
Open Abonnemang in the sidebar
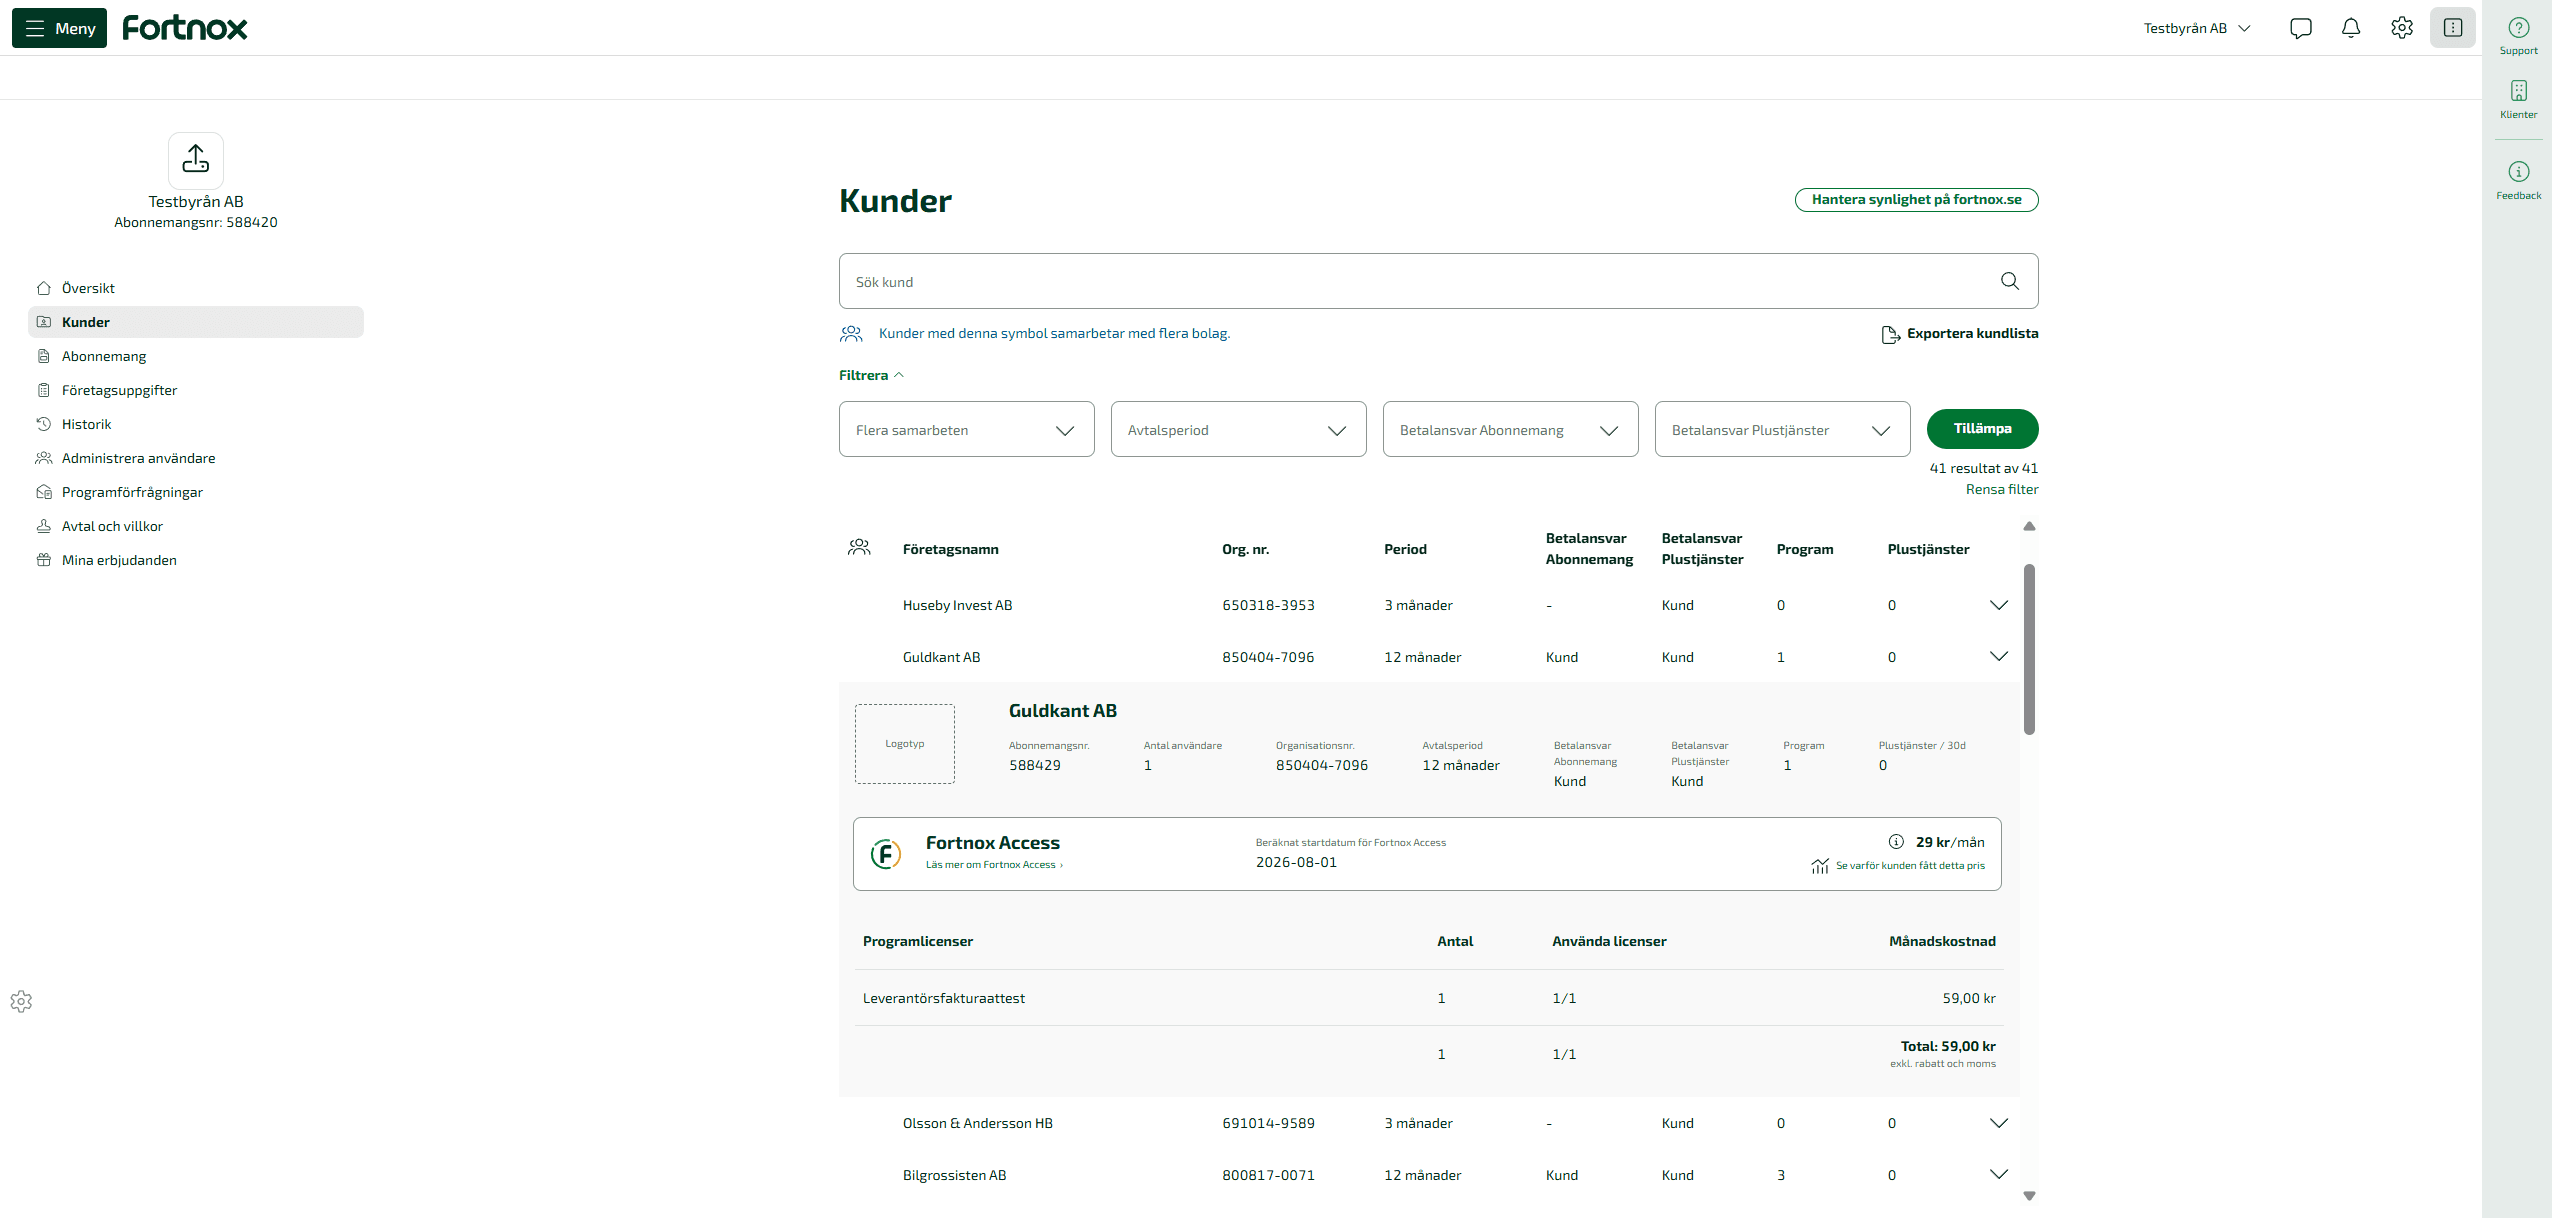pyautogui.click(x=104, y=356)
